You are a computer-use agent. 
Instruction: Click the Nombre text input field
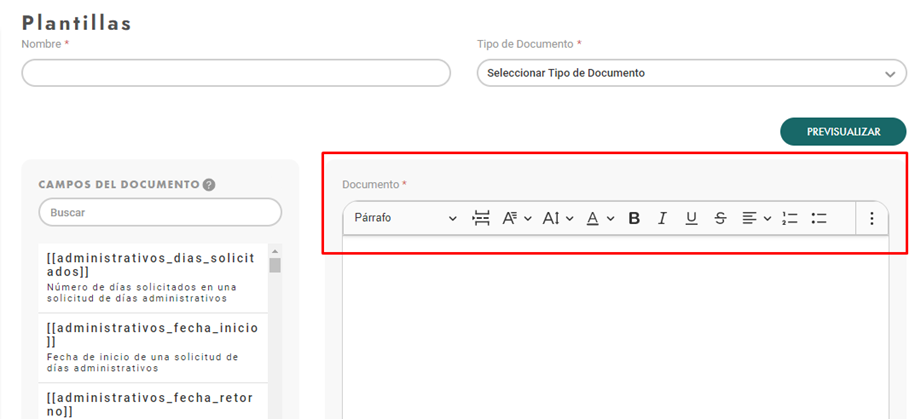(236, 73)
